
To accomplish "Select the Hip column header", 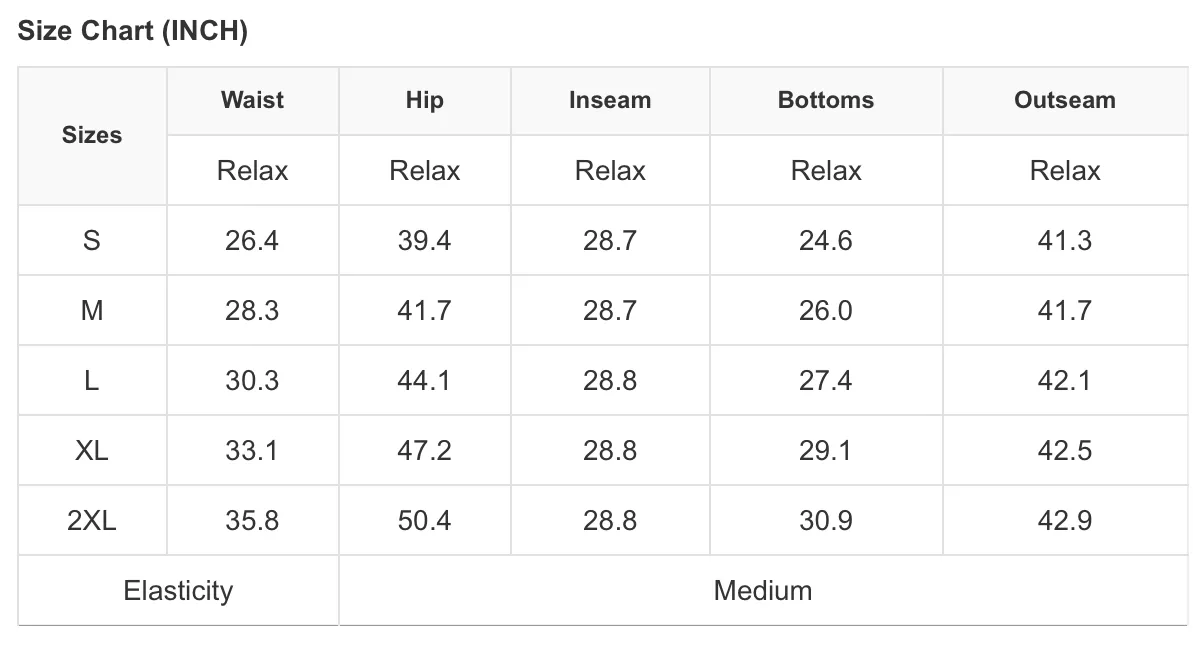I will point(424,100).
